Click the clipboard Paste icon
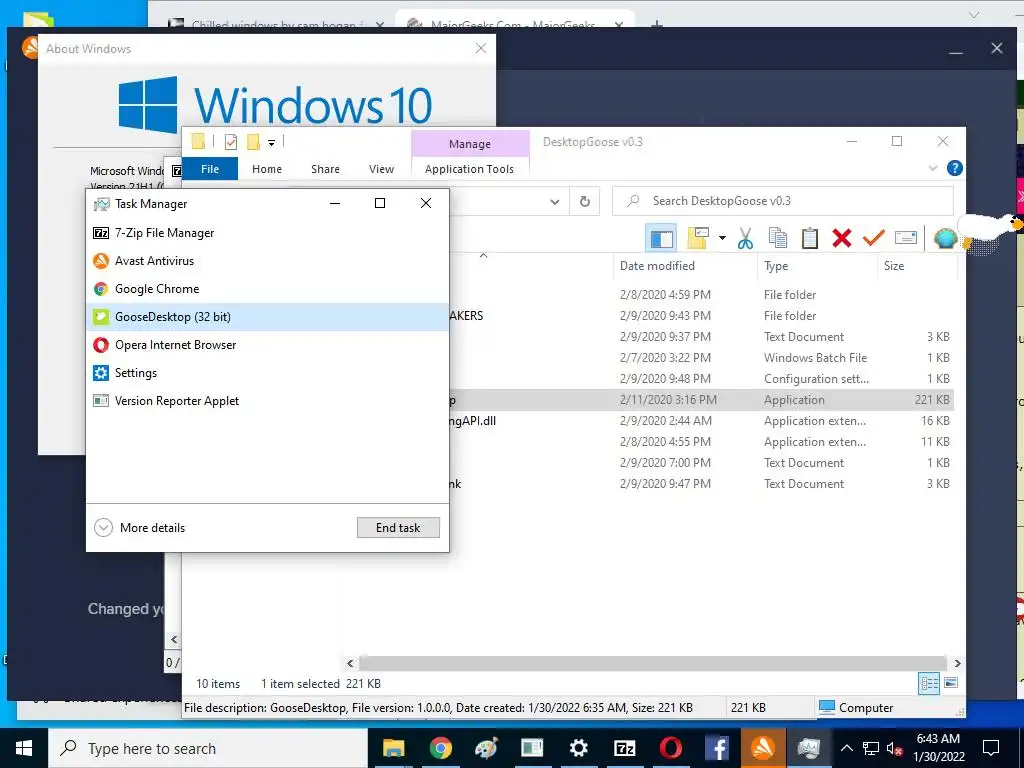Image resolution: width=1024 pixels, height=768 pixels. [810, 238]
